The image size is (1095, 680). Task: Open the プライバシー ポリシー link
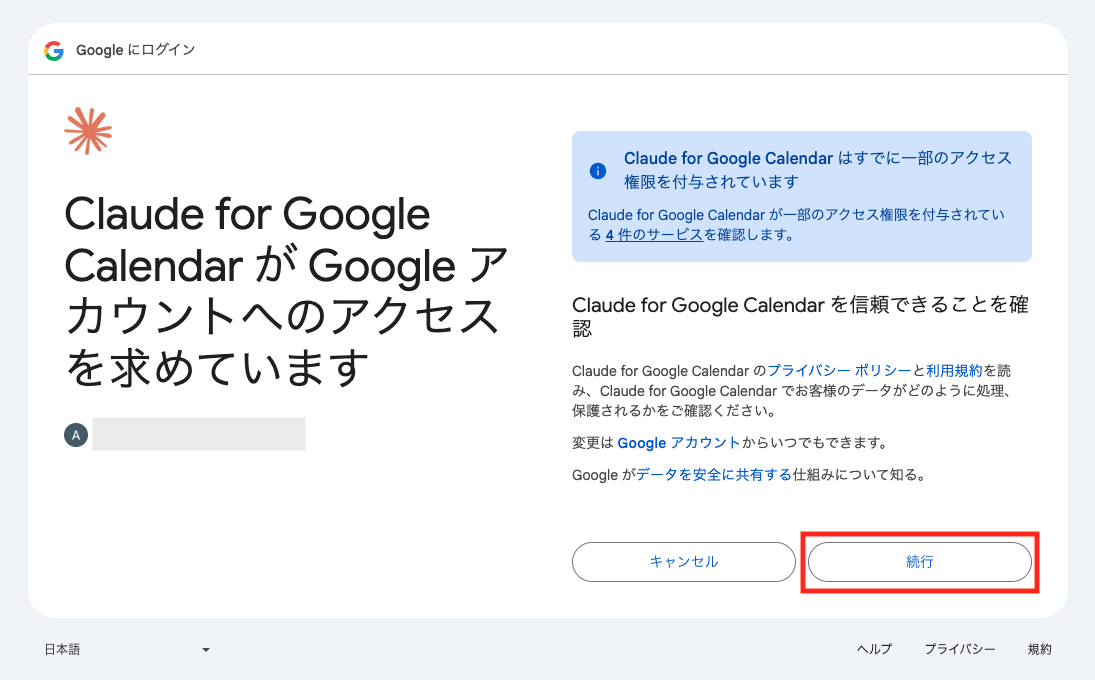click(839, 371)
